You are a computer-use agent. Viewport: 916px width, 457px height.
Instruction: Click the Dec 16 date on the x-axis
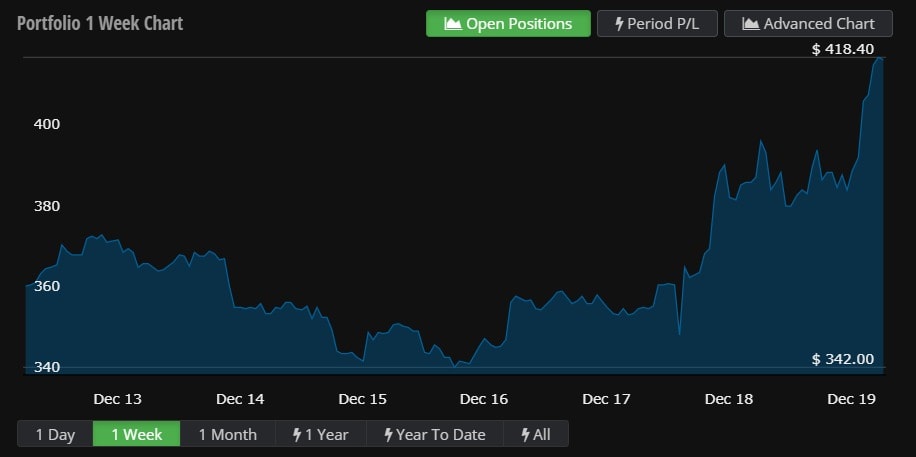pos(484,399)
